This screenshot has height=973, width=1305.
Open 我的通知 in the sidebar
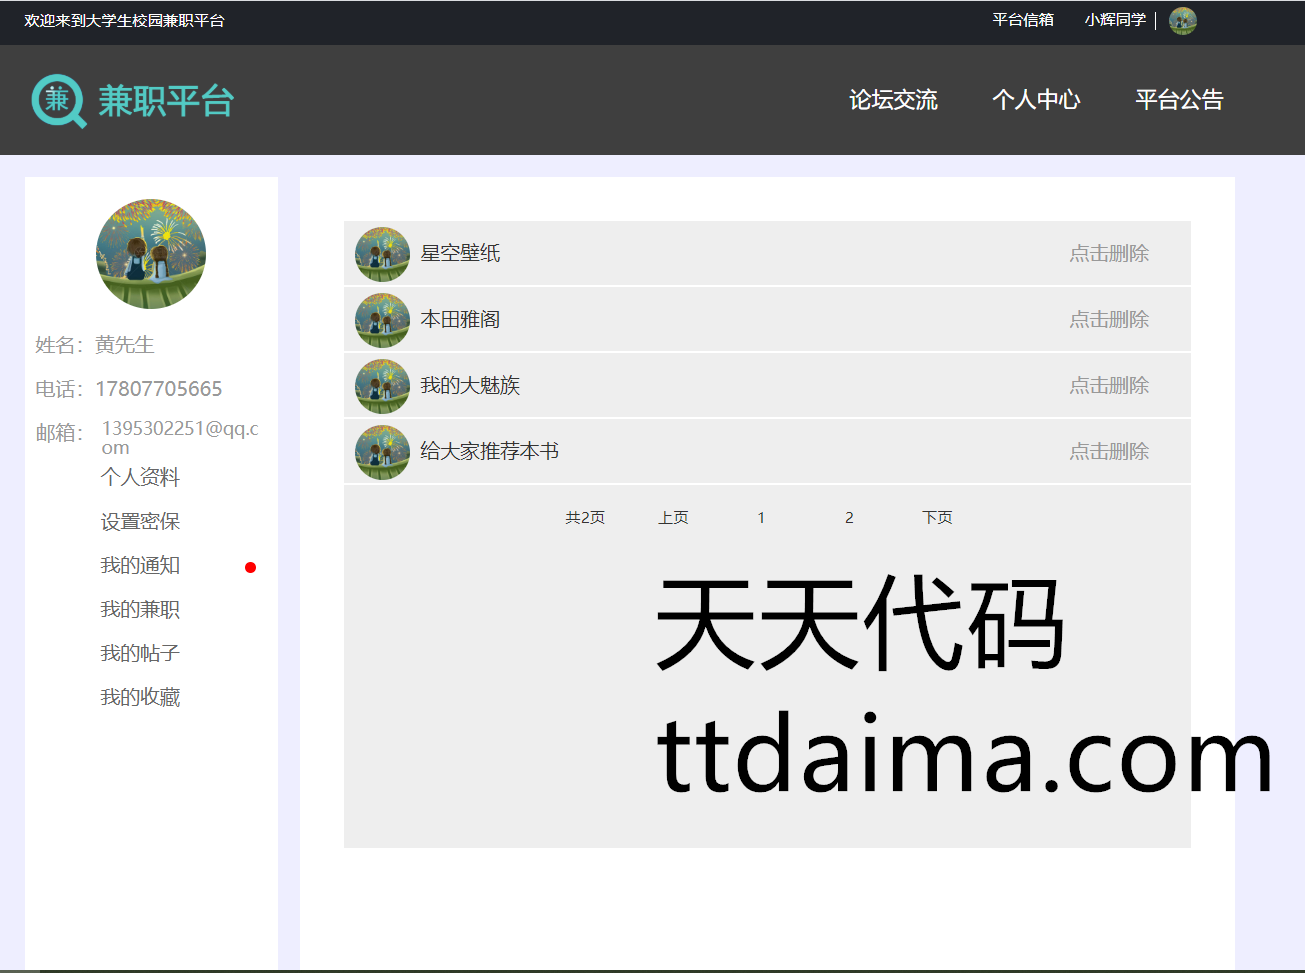140,565
